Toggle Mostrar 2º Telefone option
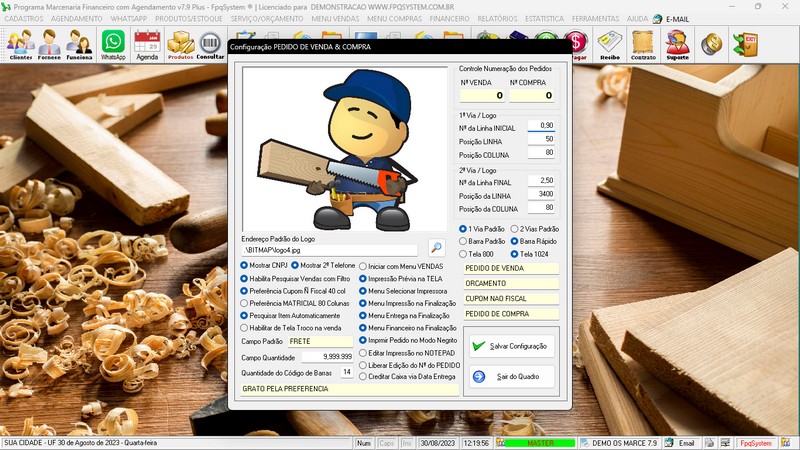The image size is (800, 450). coord(323,265)
